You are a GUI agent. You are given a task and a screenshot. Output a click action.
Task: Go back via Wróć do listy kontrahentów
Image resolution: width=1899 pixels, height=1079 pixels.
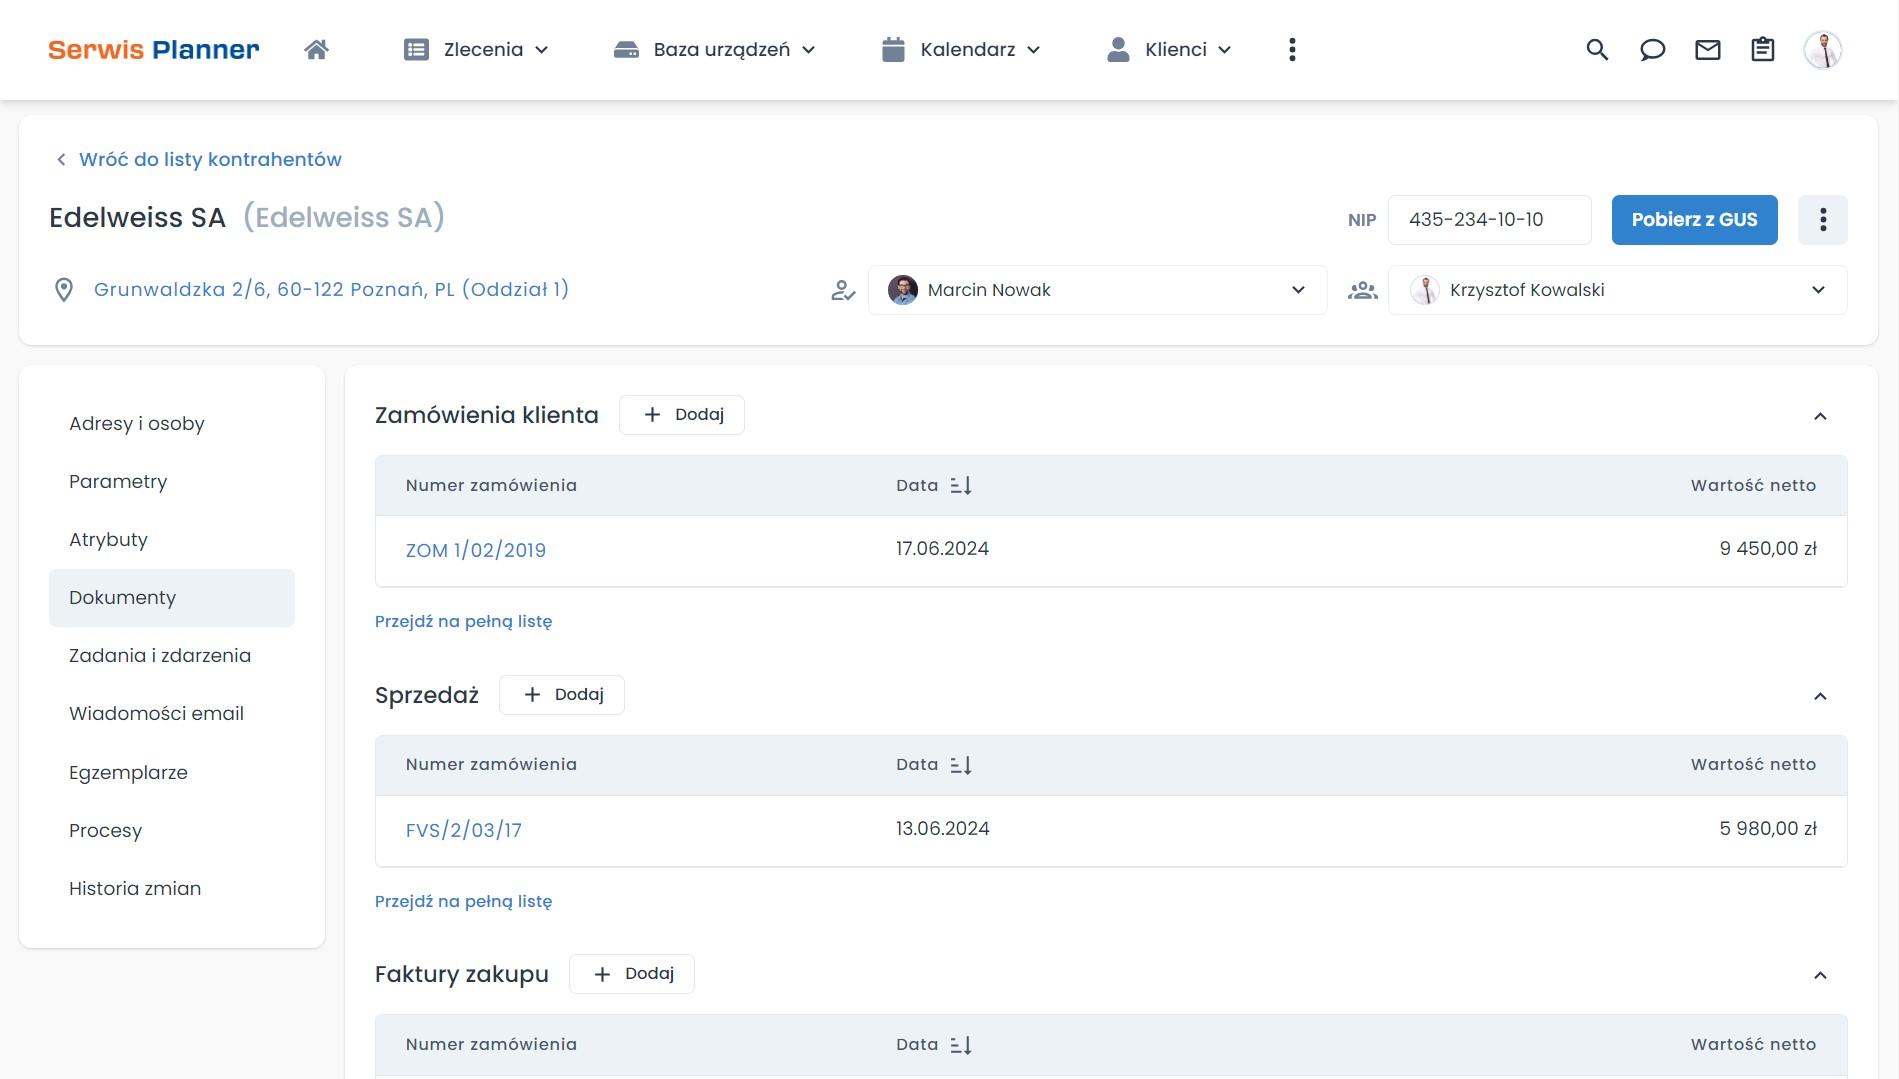[198, 160]
